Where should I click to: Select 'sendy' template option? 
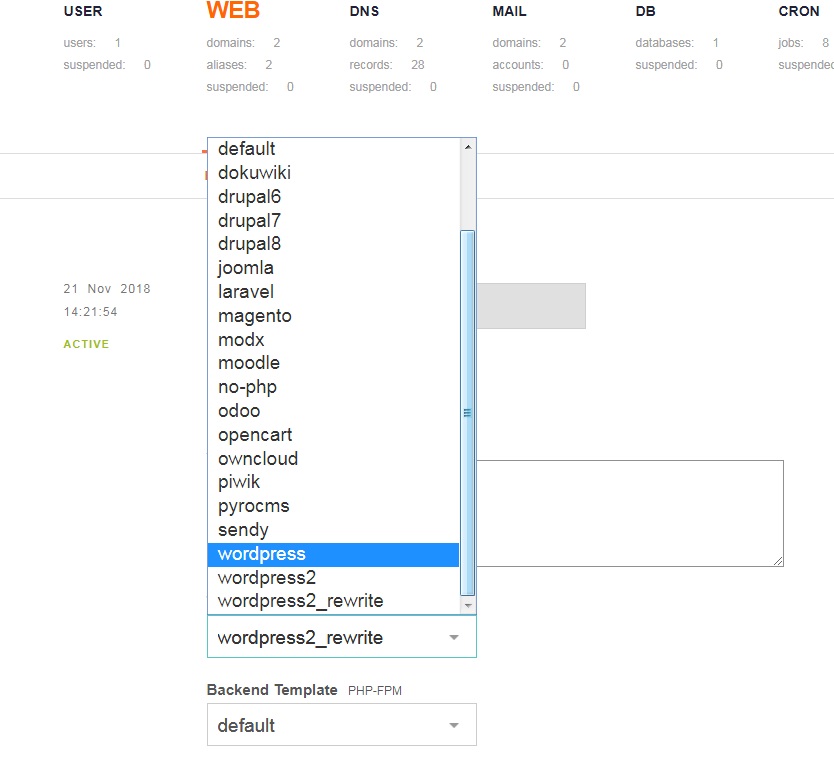point(333,530)
